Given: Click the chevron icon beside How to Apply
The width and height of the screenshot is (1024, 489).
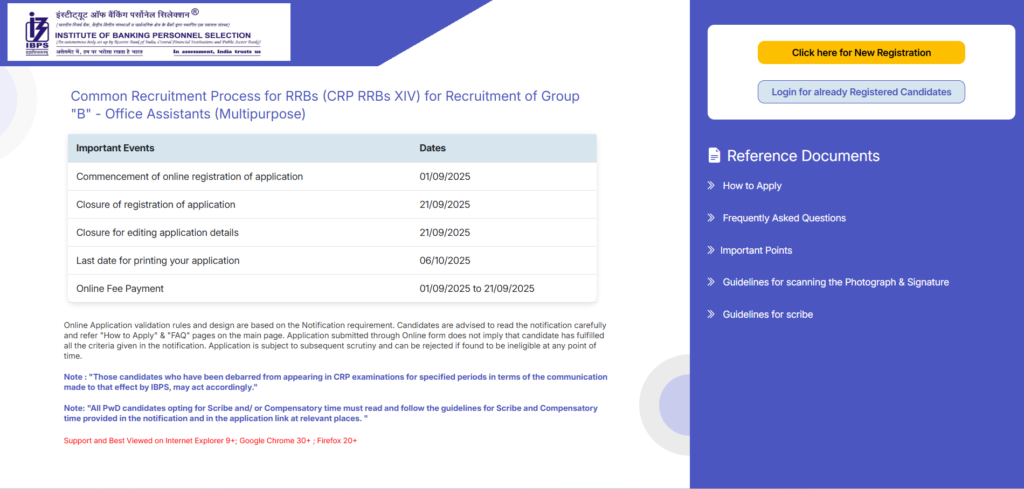Looking at the screenshot, I should pos(711,185).
